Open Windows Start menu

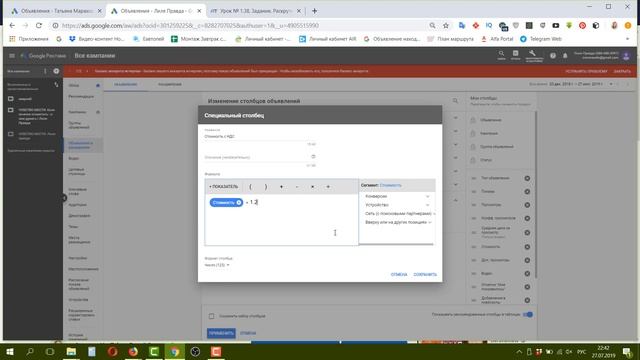9,351
